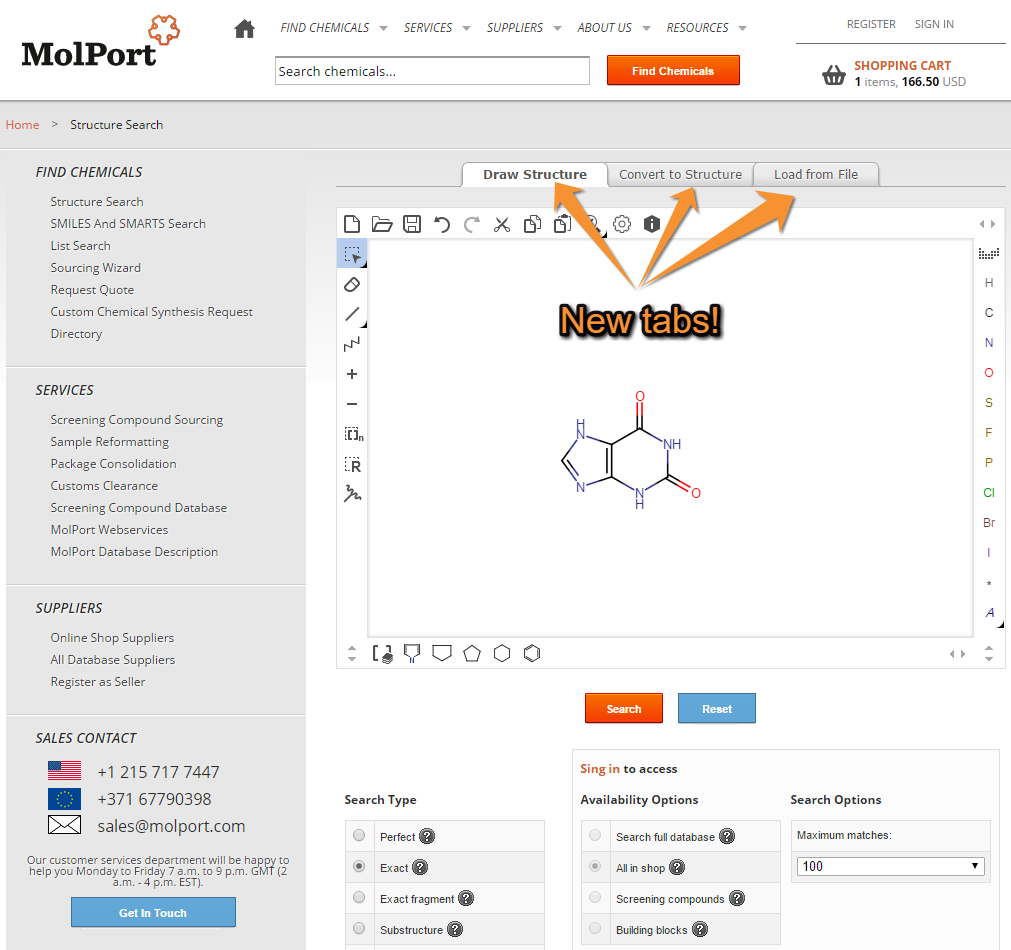Select Exact search type radio
The width and height of the screenshot is (1011, 950).
359,867
